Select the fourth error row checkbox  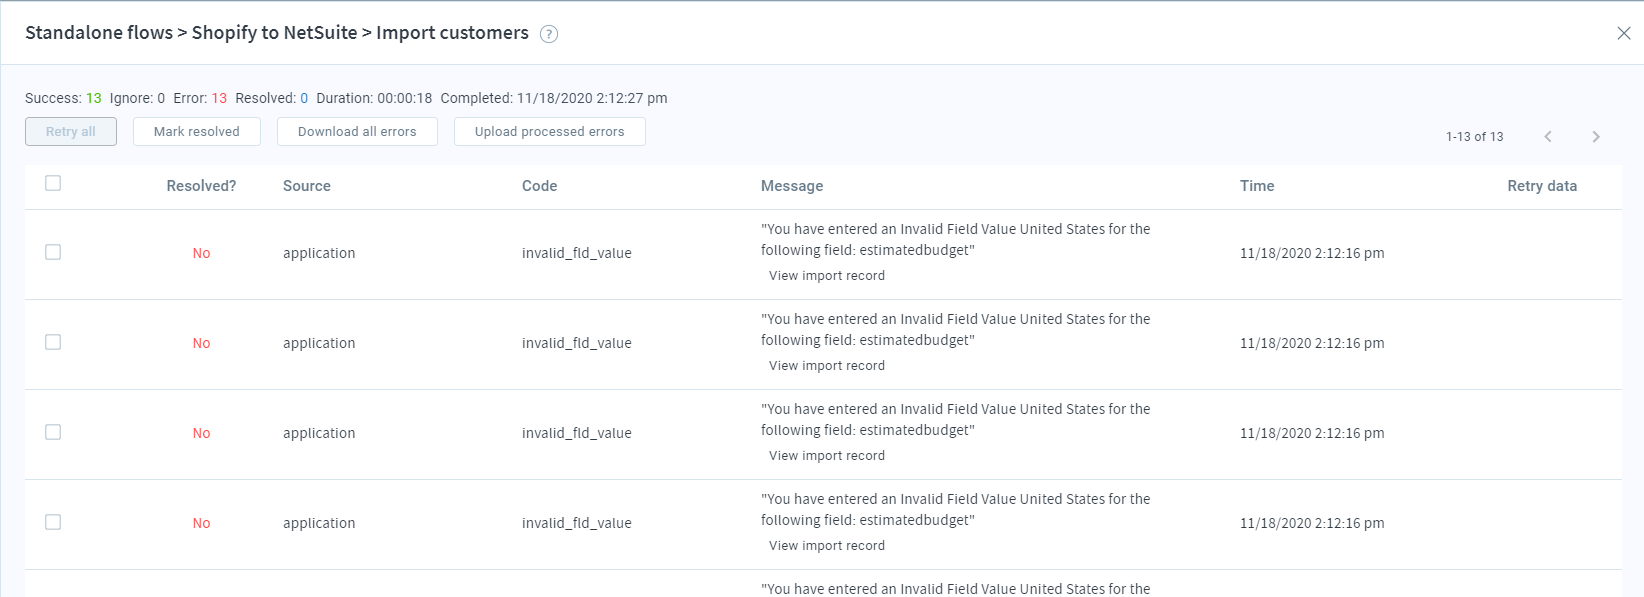[53, 522]
